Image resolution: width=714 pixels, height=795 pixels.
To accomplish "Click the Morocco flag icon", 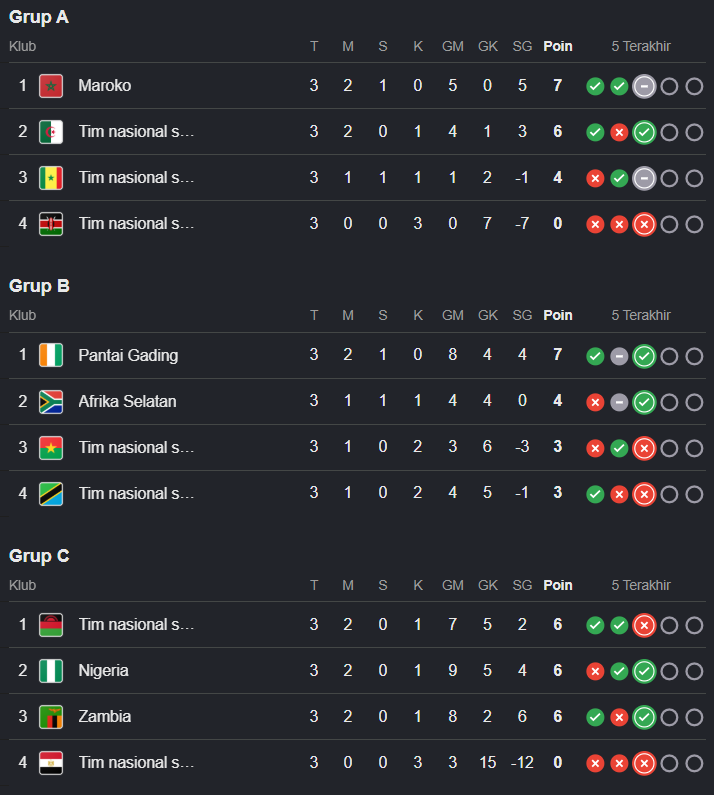I will point(51,86).
